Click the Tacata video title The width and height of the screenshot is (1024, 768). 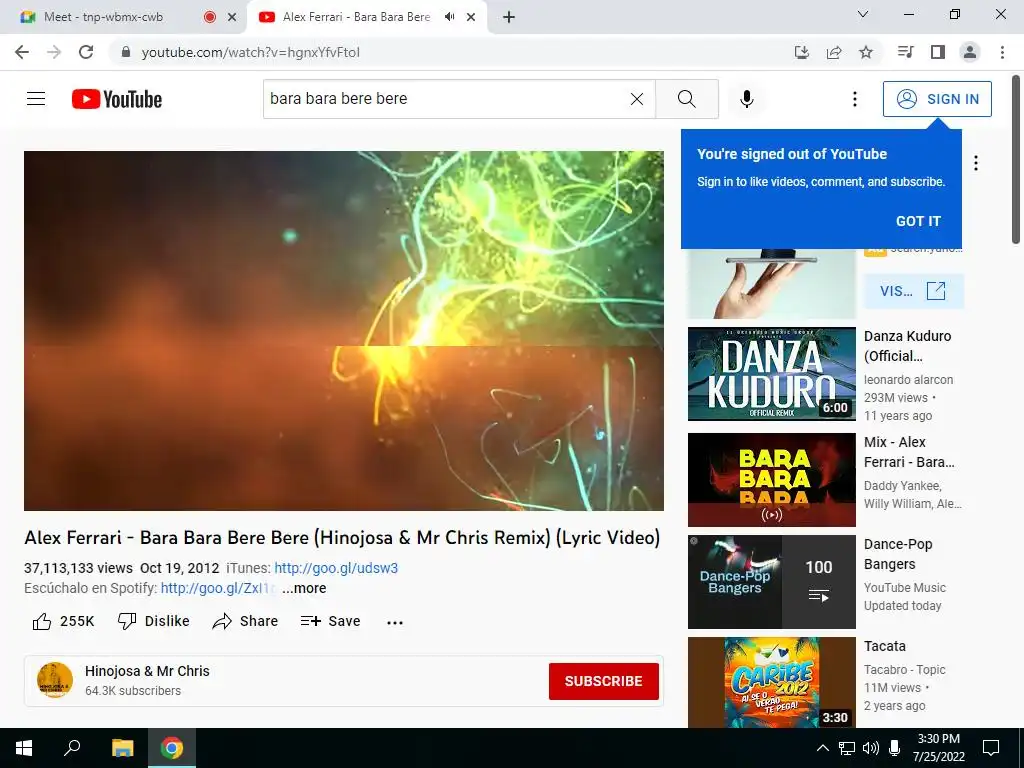(x=884, y=646)
